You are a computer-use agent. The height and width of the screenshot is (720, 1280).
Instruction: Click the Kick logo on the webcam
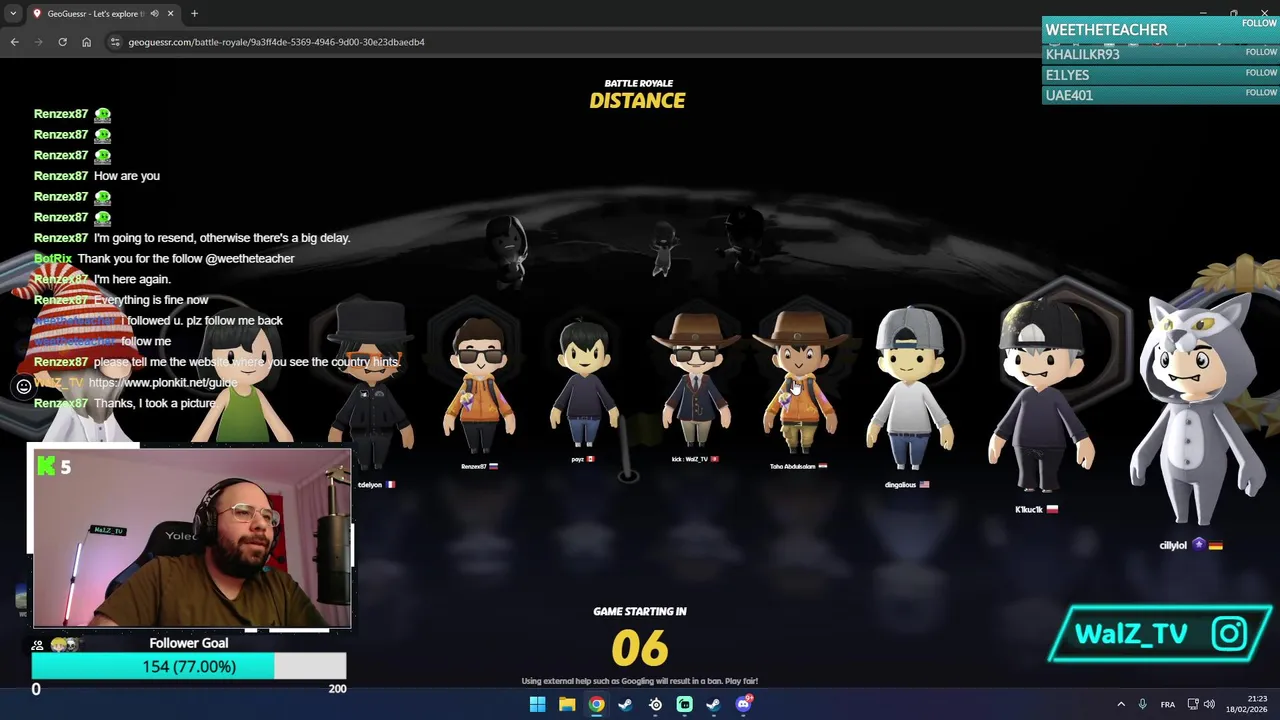coord(46,466)
